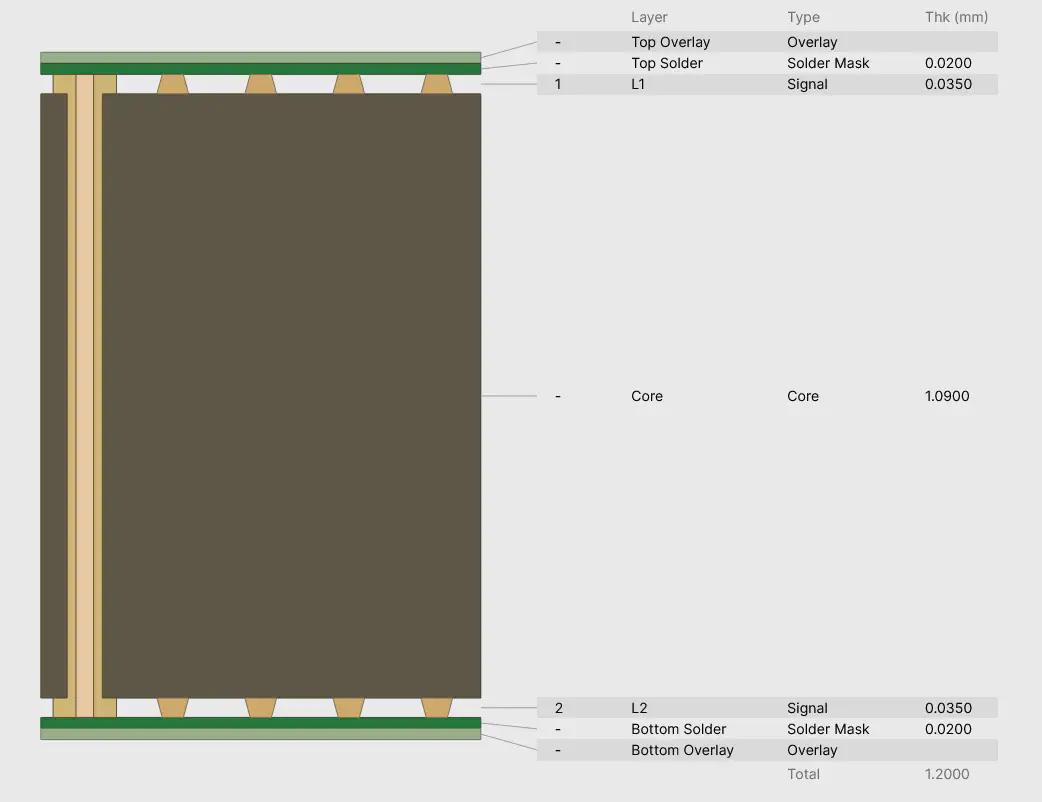The height and width of the screenshot is (802, 1042).
Task: Click the dark core block in diagram
Action: tap(290, 396)
